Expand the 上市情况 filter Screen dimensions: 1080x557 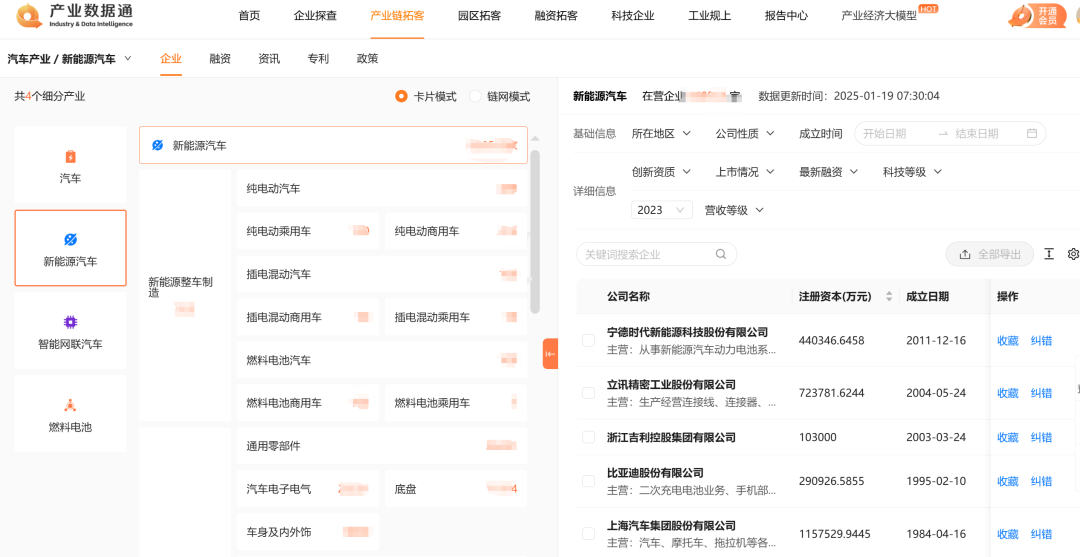745,172
